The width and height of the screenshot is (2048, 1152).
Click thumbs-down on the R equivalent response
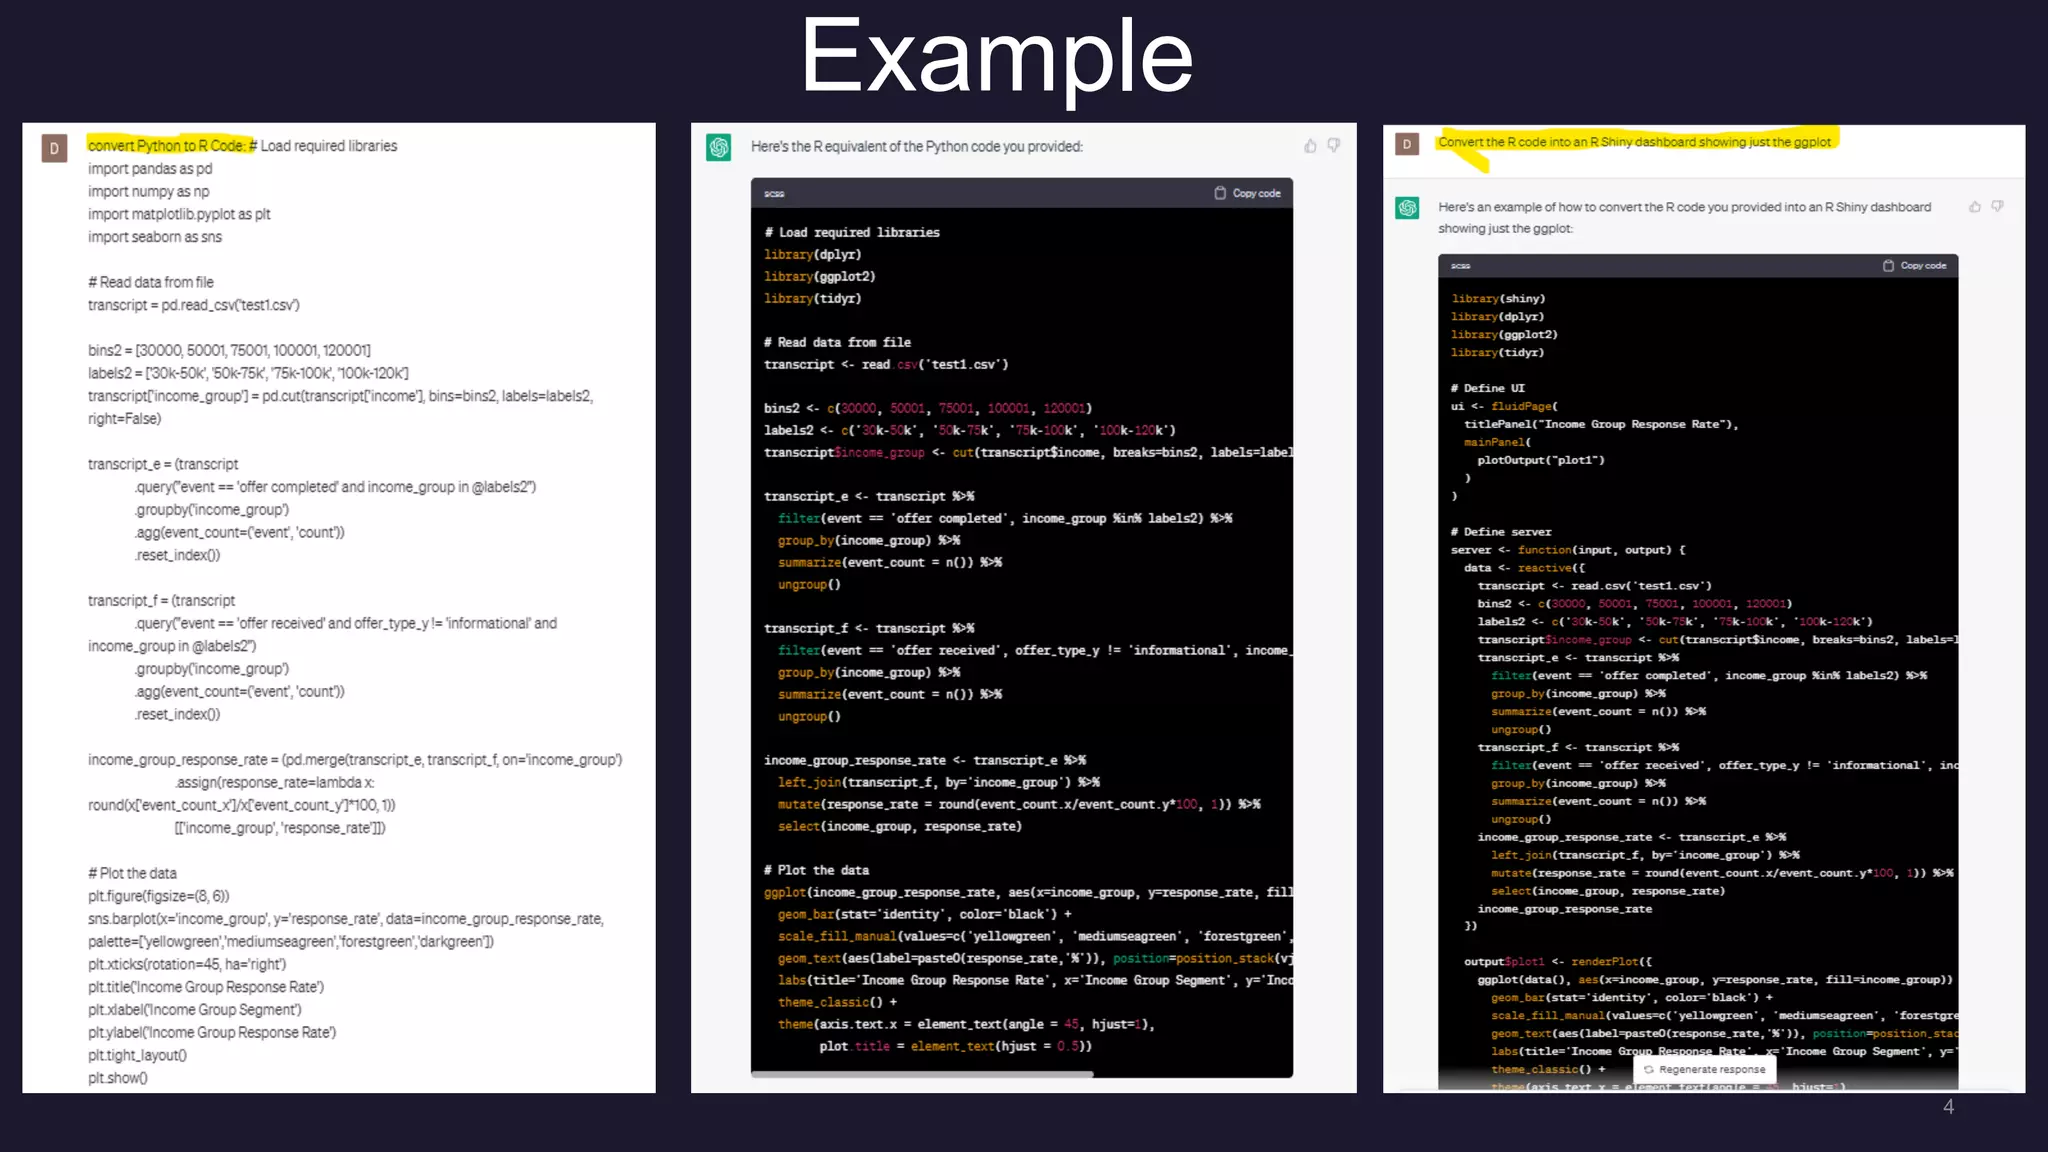1334,146
